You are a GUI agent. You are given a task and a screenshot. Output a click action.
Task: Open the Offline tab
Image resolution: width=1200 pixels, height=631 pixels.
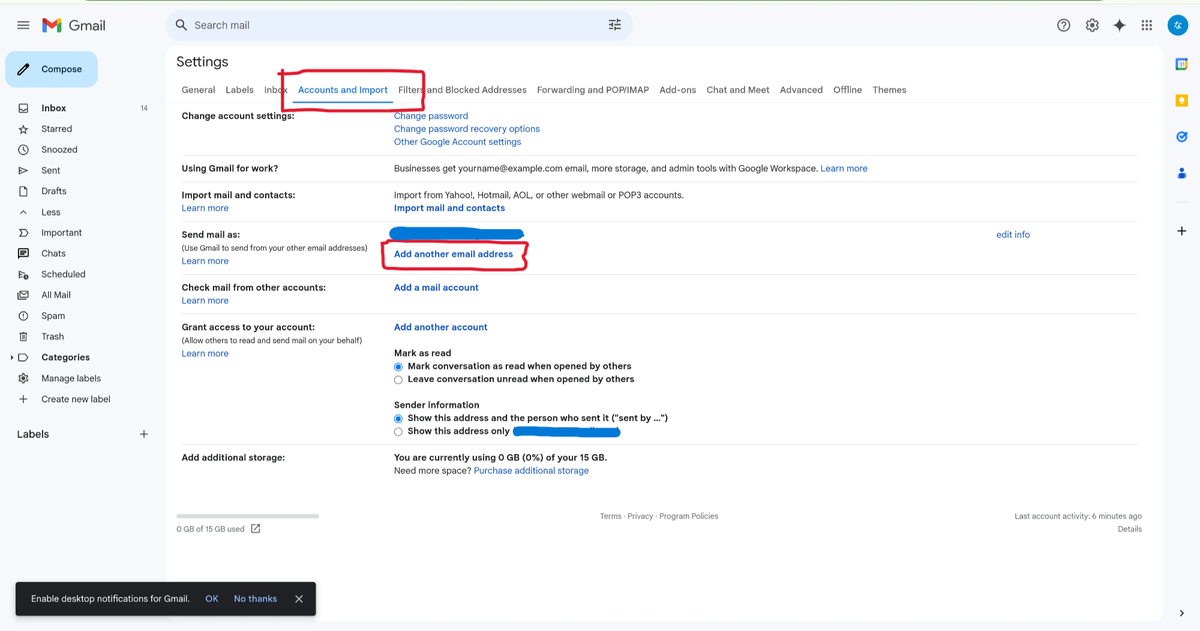point(848,90)
